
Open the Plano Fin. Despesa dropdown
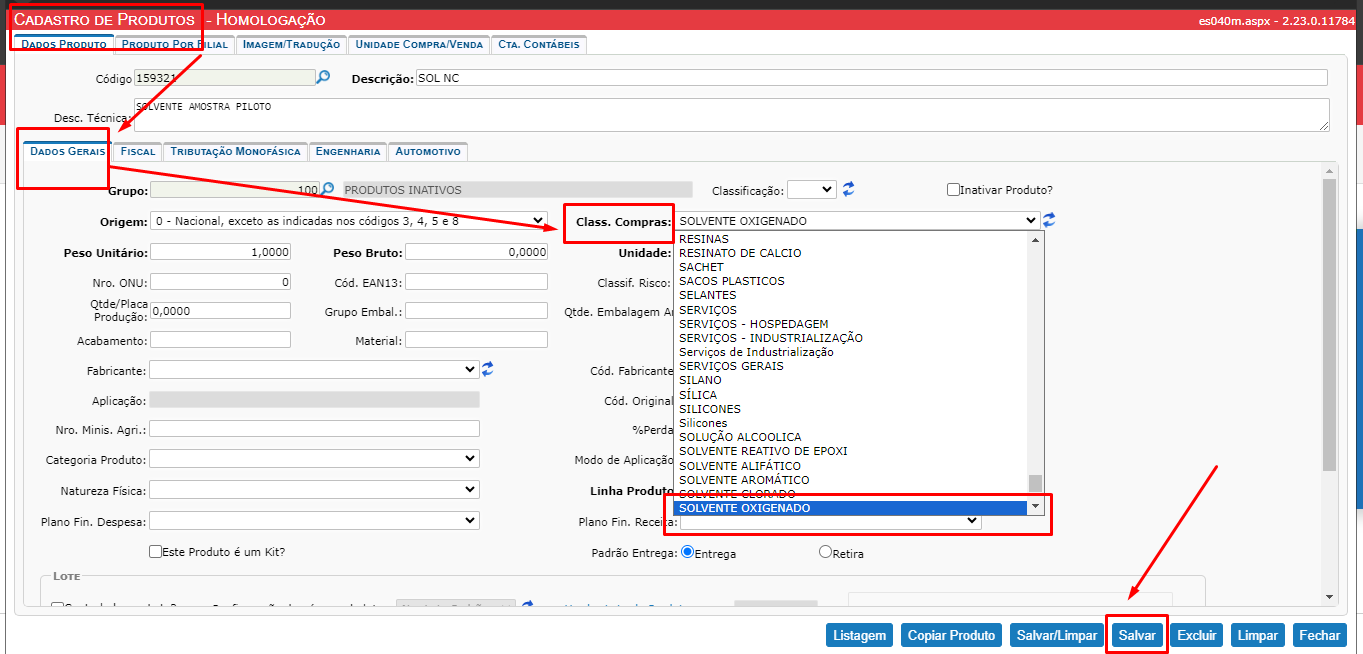tap(314, 521)
